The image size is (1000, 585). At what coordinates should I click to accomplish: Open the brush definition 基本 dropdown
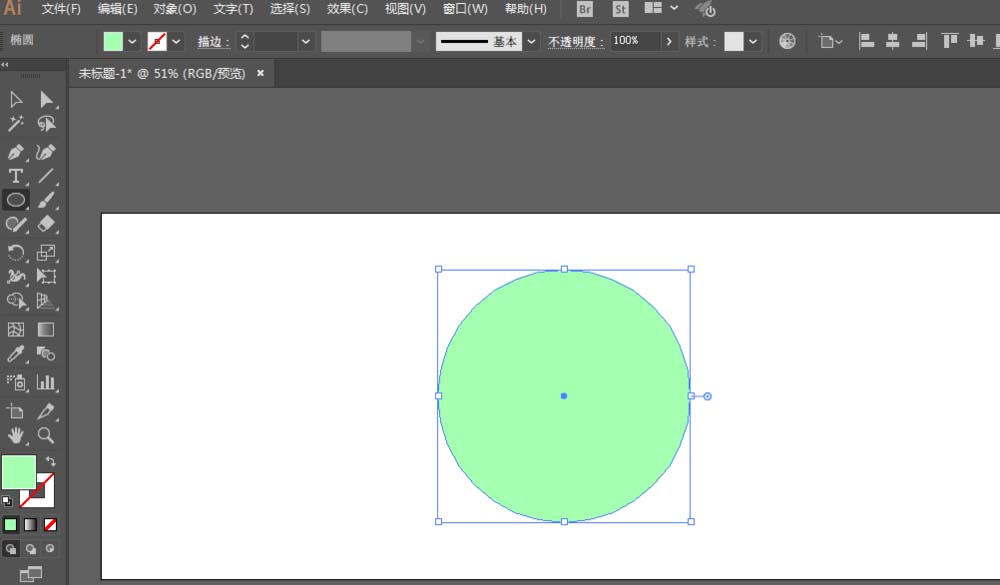[531, 41]
